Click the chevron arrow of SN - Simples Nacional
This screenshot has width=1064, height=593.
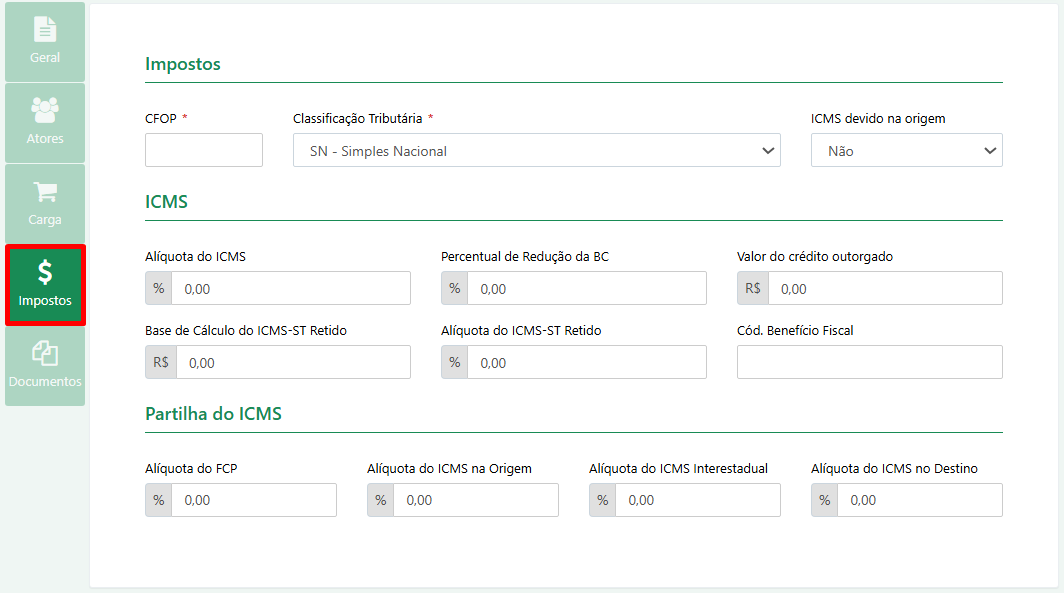pyautogui.click(x=768, y=151)
